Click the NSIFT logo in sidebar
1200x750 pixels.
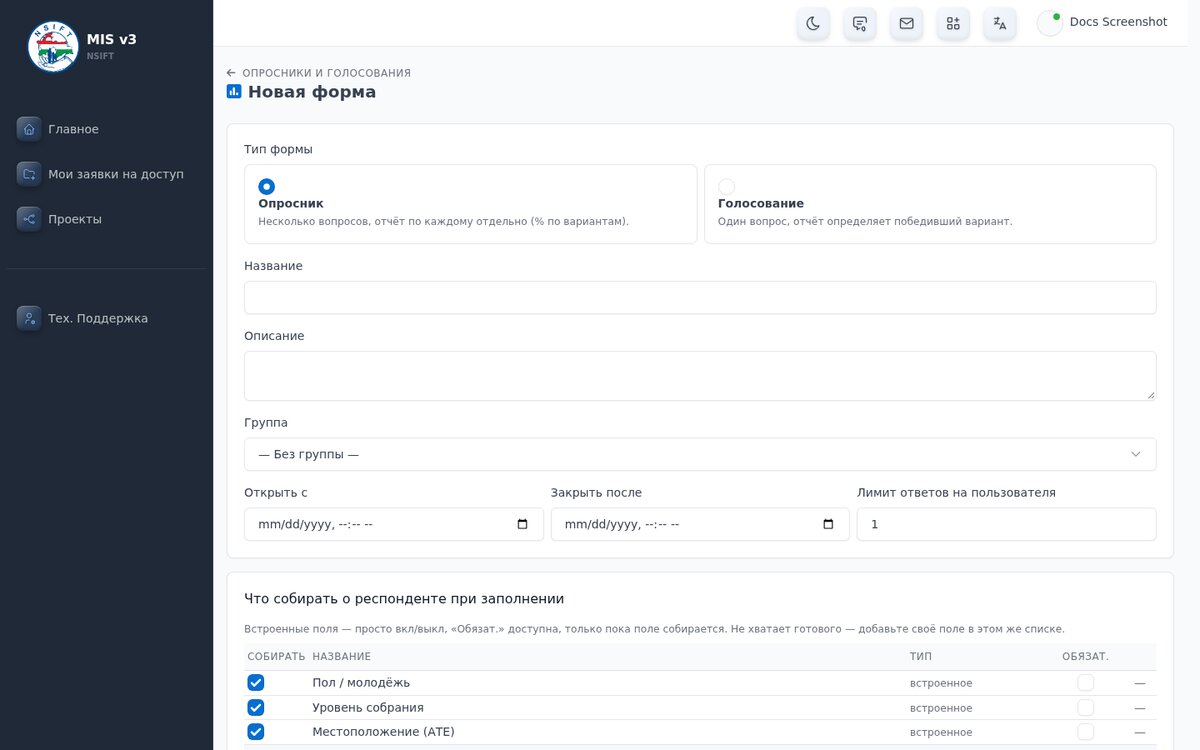(53, 46)
